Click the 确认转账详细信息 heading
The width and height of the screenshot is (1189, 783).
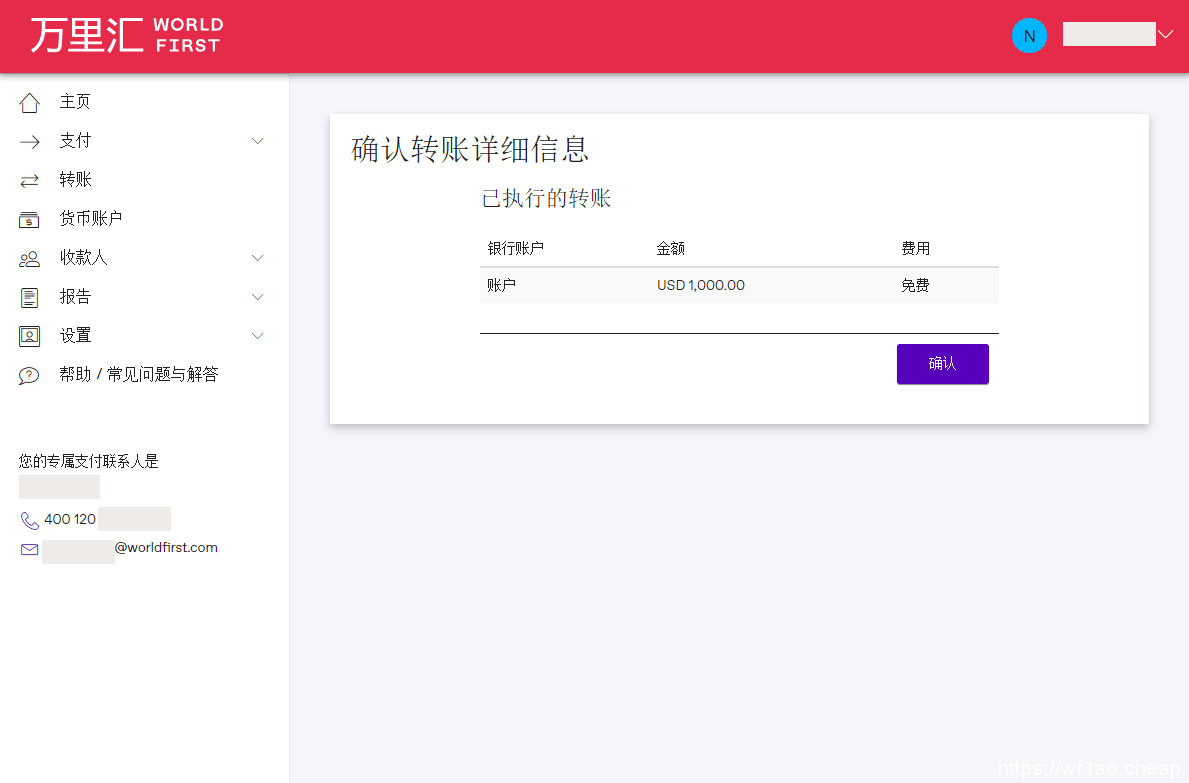pos(470,149)
